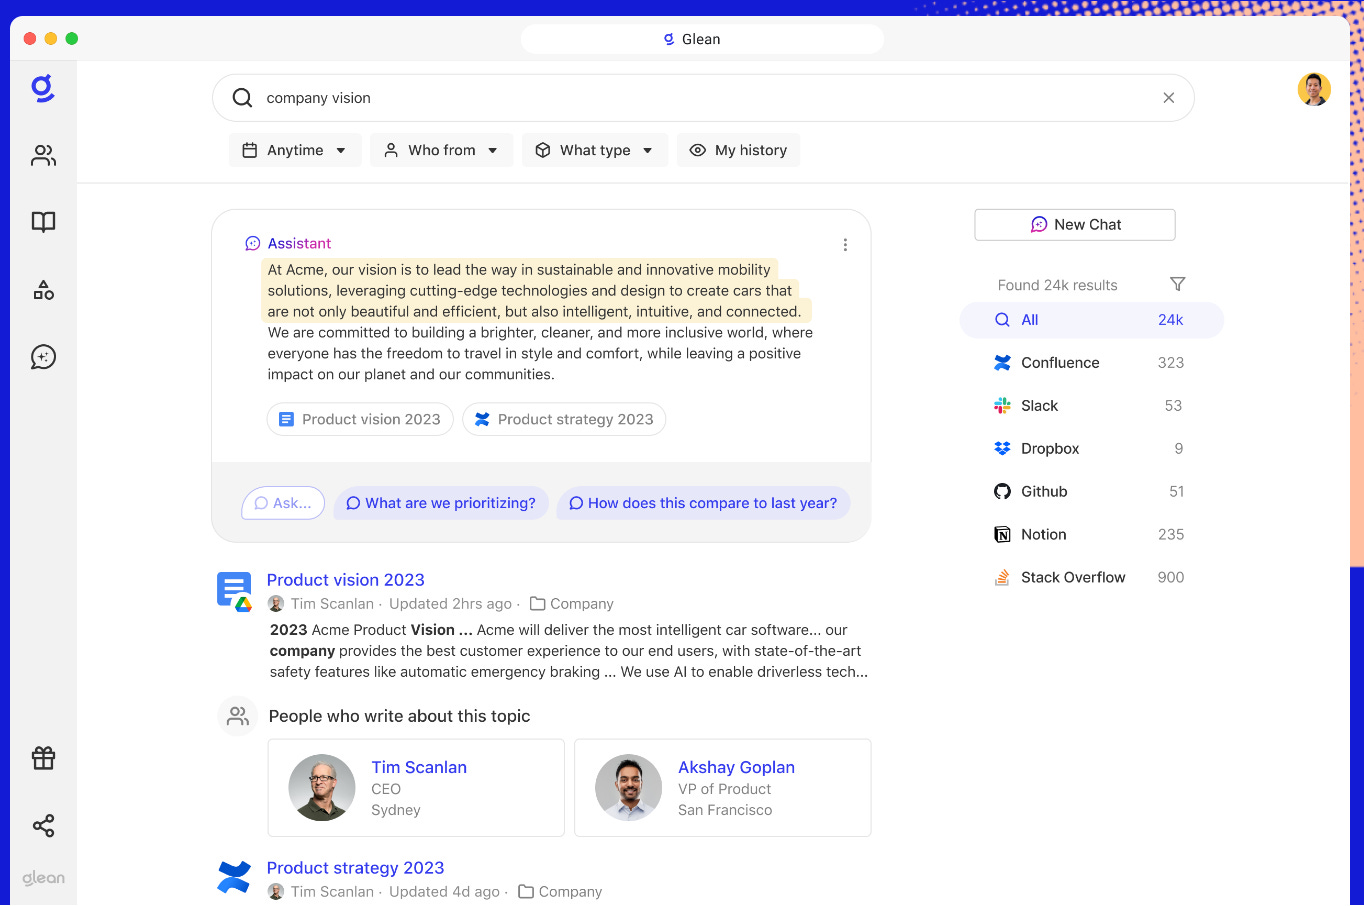Screen dimensions: 1364x906
Task: Clear the search query with X
Action: point(1168,98)
